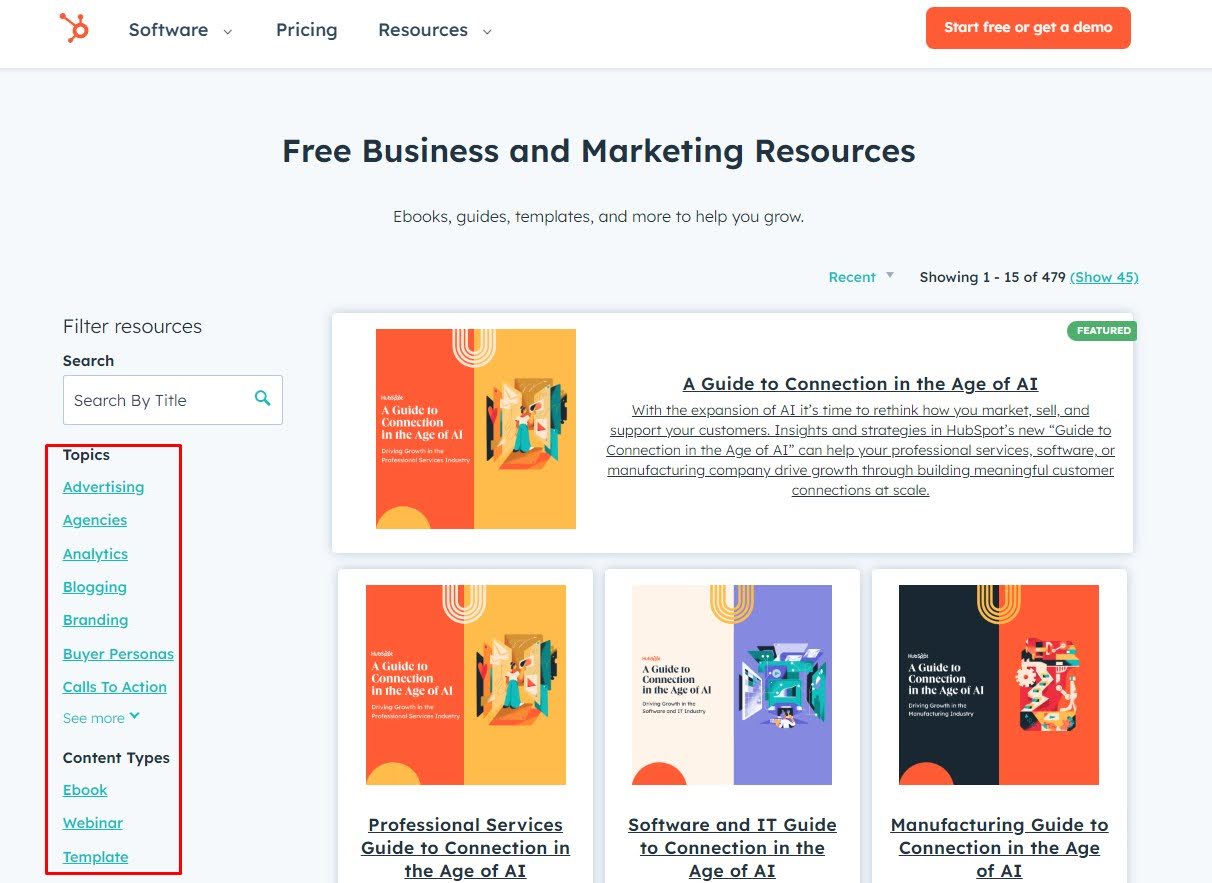Expand "See more" under Topics
Viewport: 1212px width, 883px height.
coord(101,717)
